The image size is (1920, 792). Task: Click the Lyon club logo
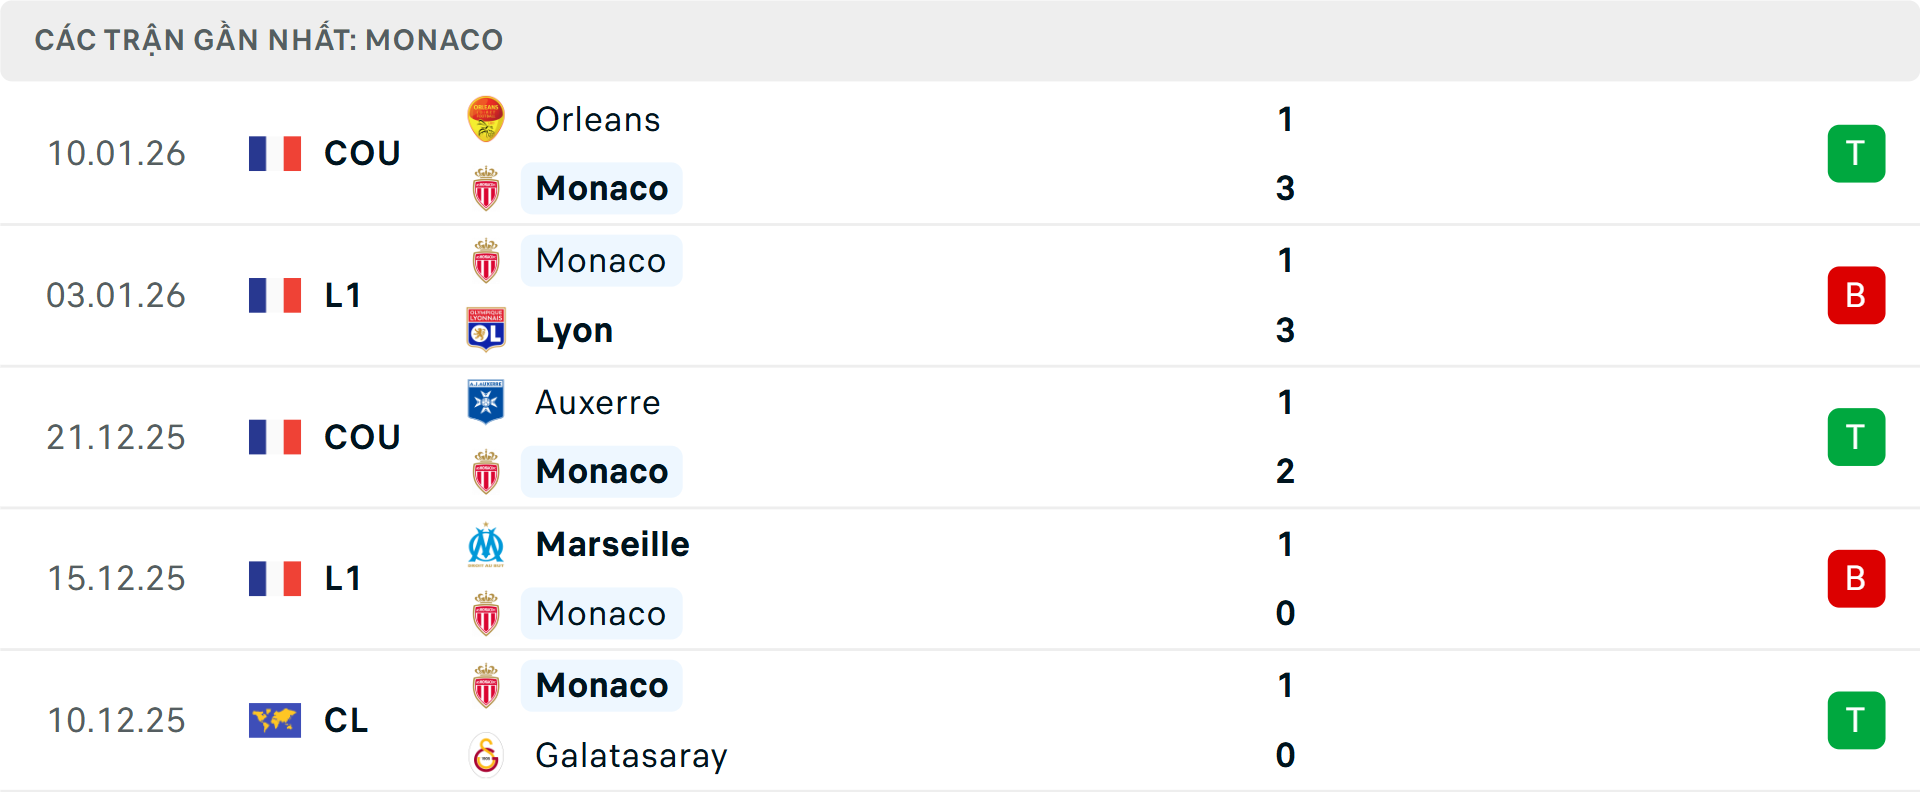pos(486,330)
